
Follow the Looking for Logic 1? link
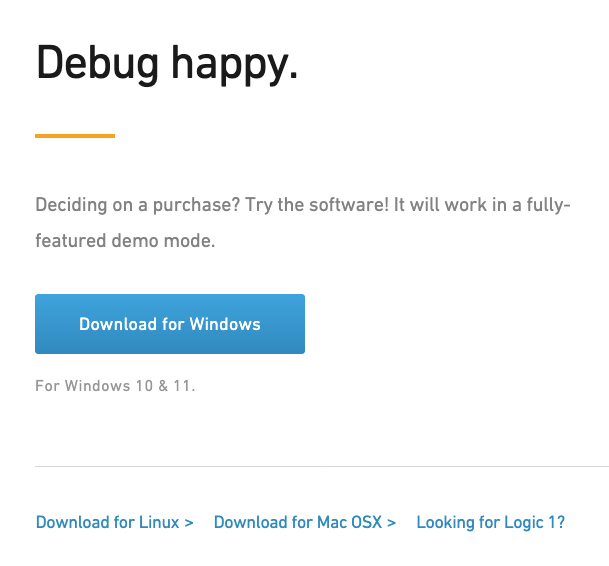coord(491,522)
